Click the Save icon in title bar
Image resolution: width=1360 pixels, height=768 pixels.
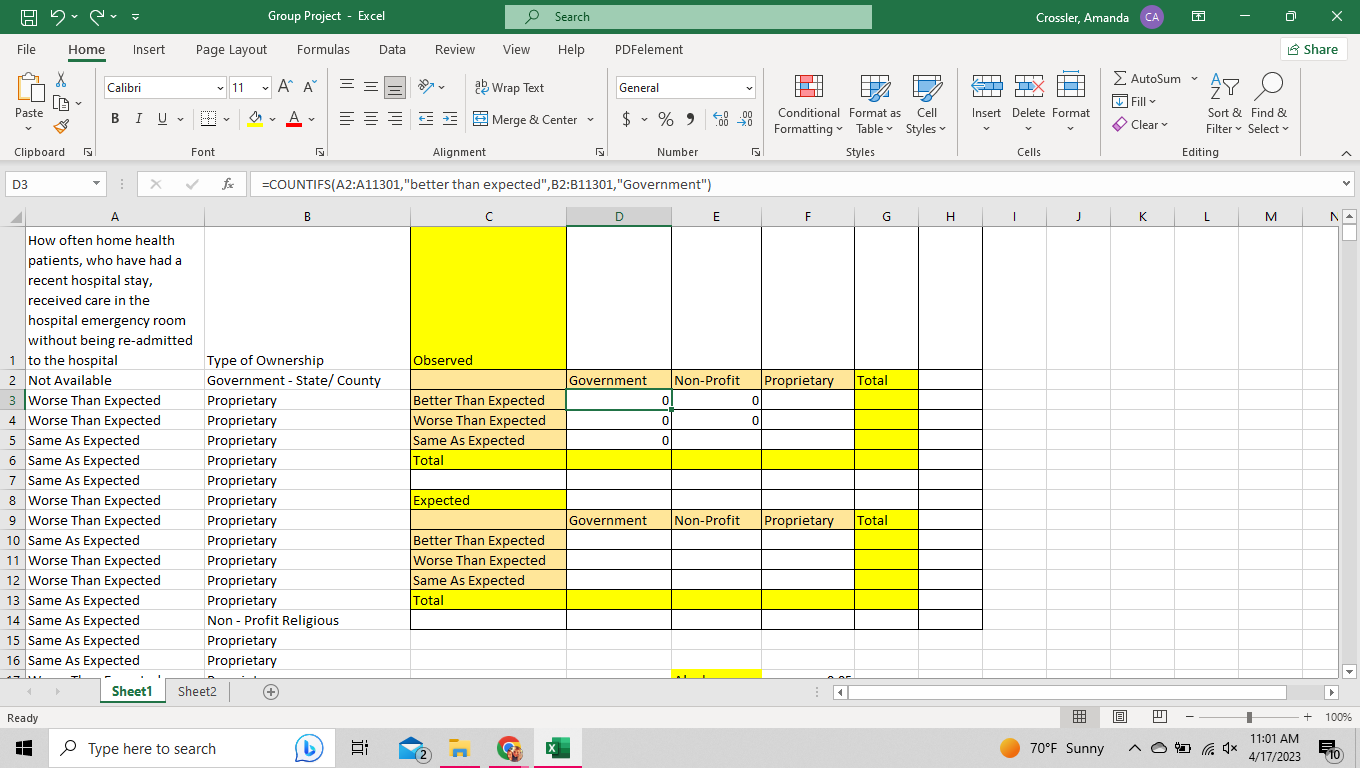(x=29, y=17)
